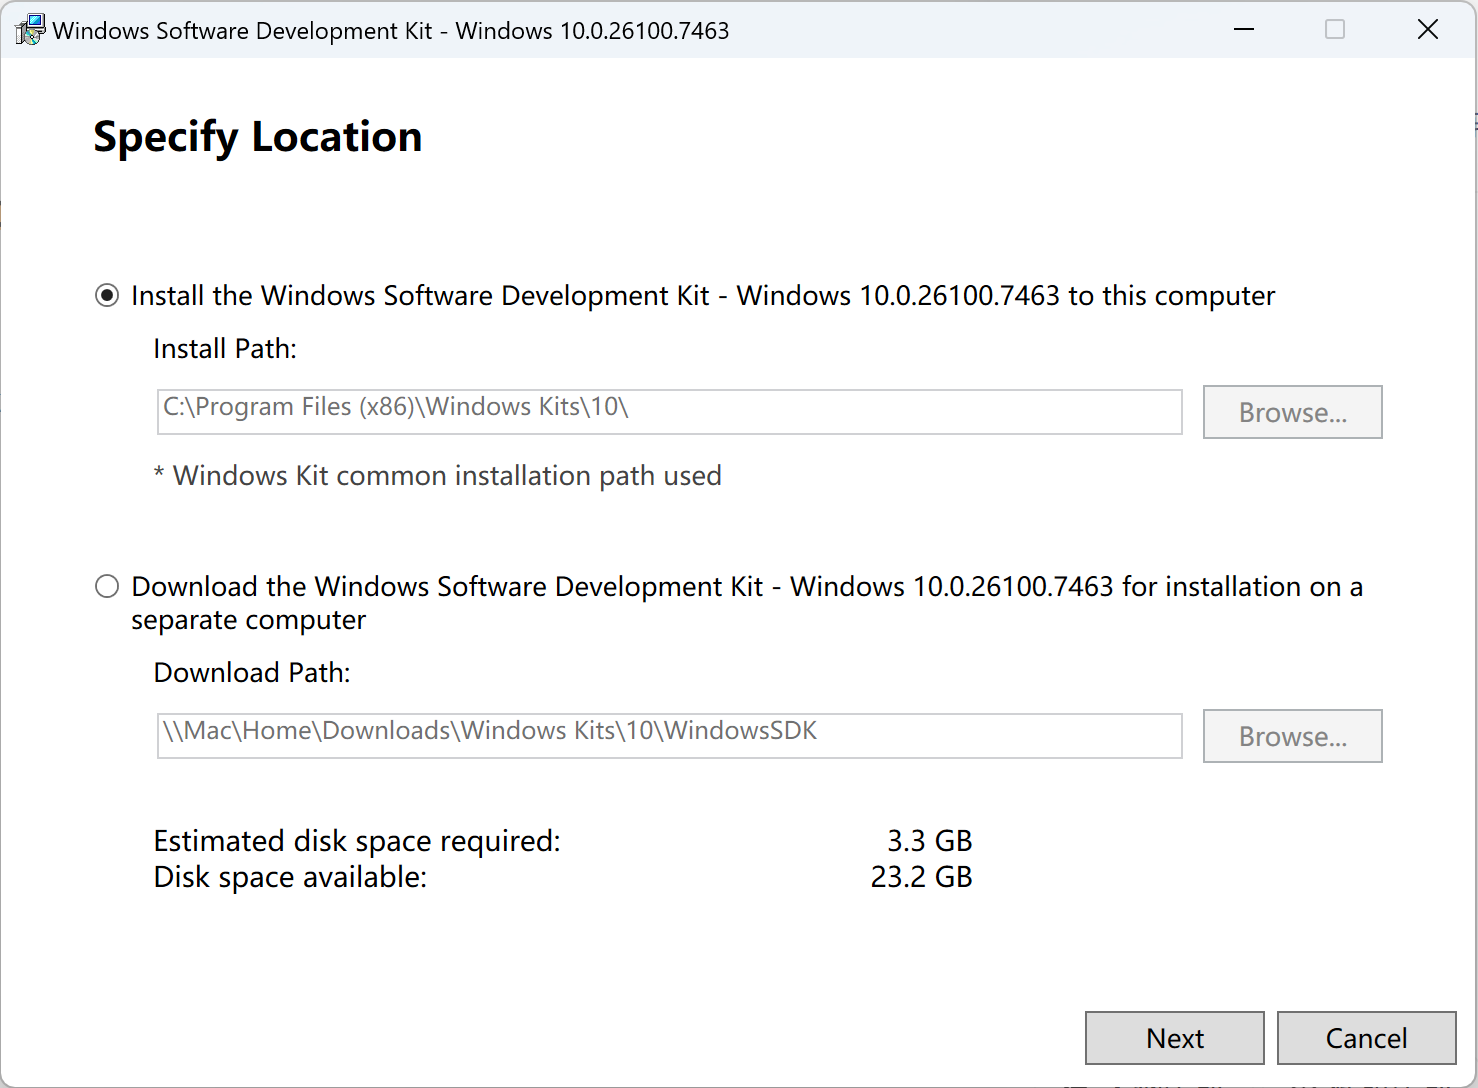
Task: Browse for a different download path
Action: (x=1292, y=736)
